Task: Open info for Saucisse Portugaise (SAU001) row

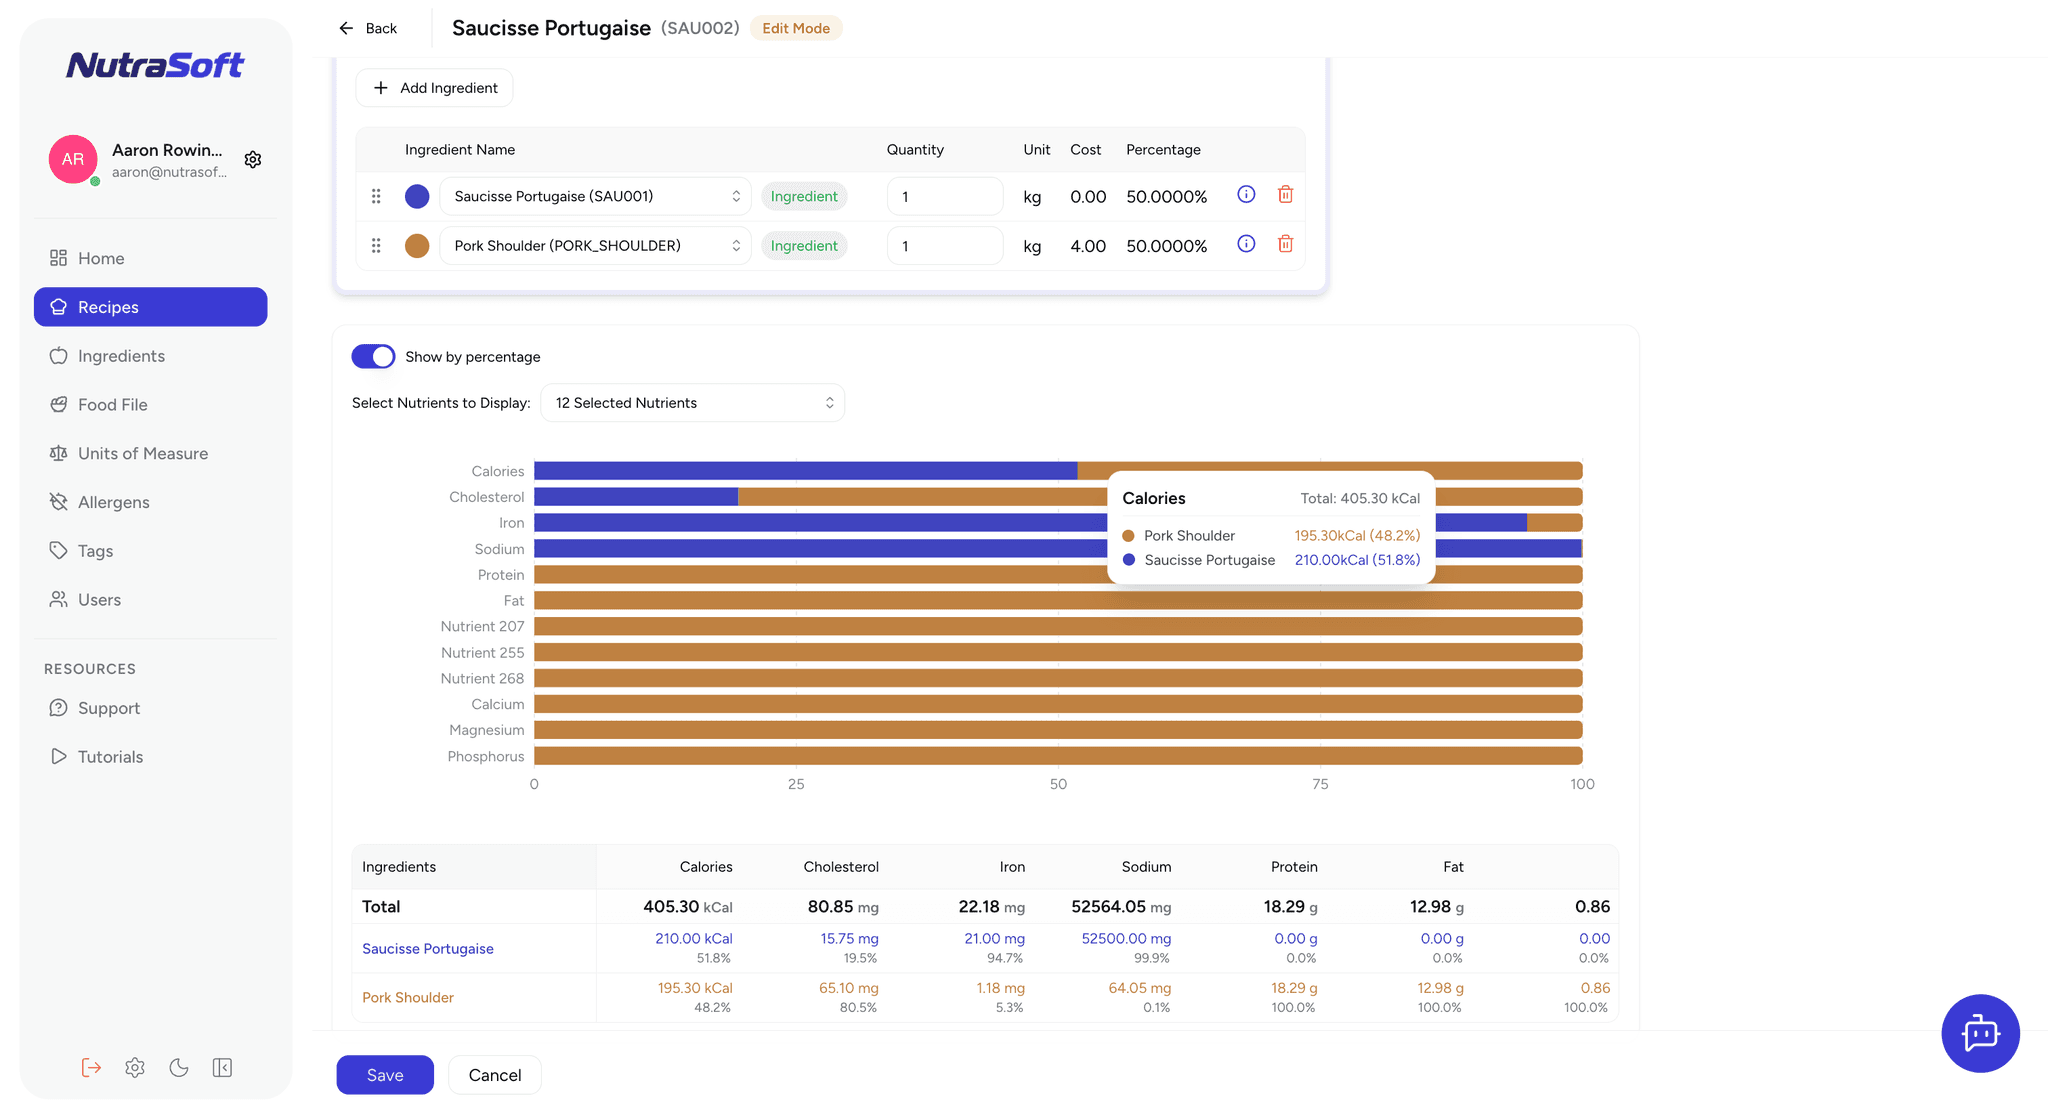Action: [1246, 194]
